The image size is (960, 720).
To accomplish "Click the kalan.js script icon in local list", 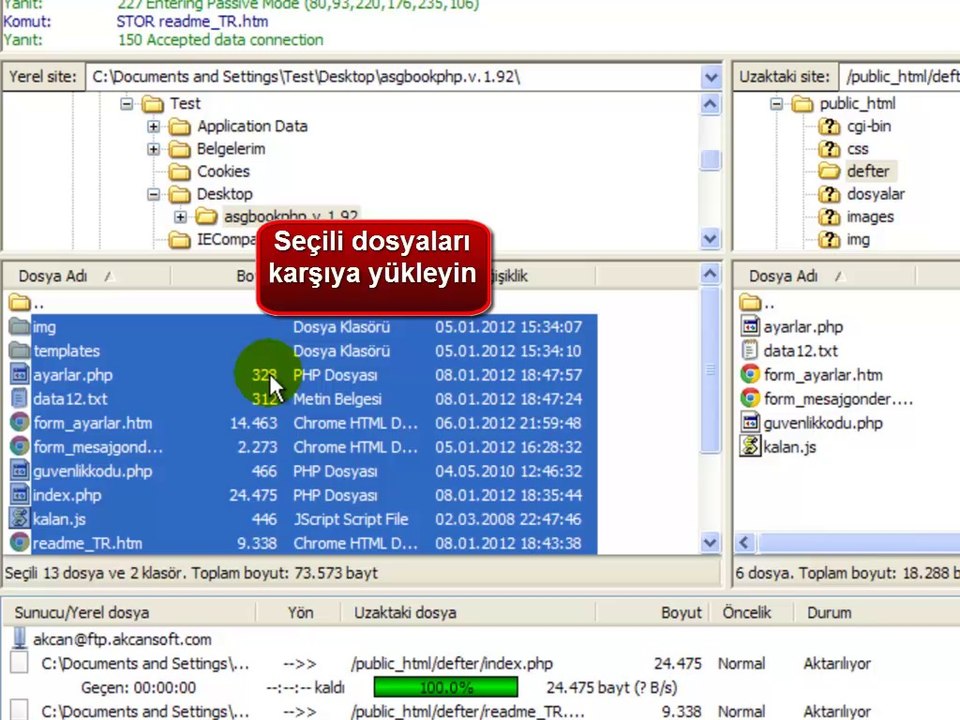I will (x=20, y=519).
